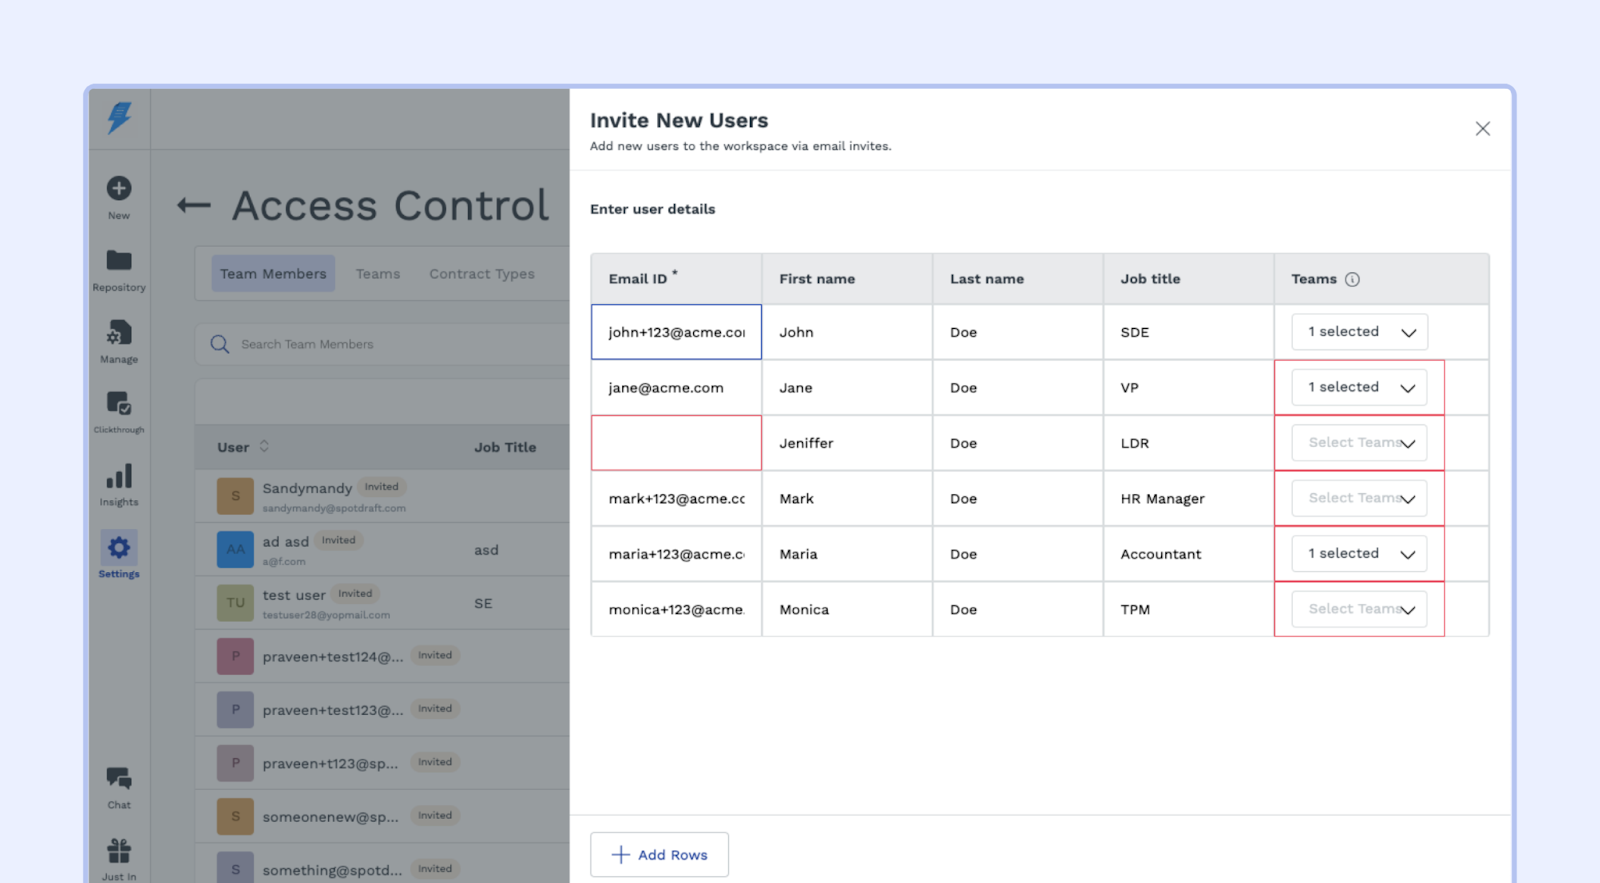The image size is (1600, 883).
Task: Switch to the Contract Types tab
Action: [482, 274]
